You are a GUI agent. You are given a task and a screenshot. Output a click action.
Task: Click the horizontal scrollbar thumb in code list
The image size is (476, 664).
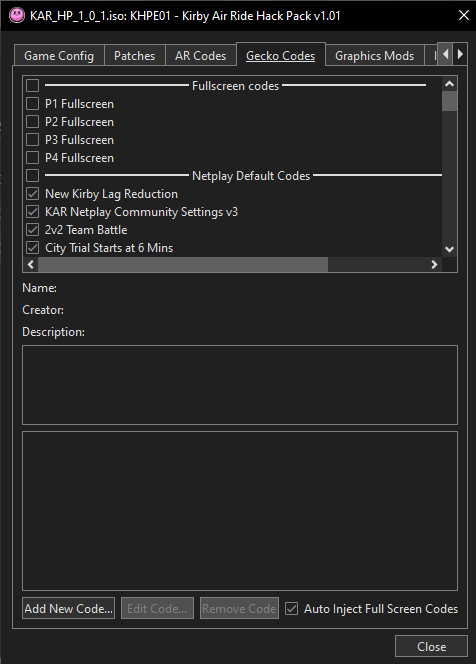(x=183, y=264)
